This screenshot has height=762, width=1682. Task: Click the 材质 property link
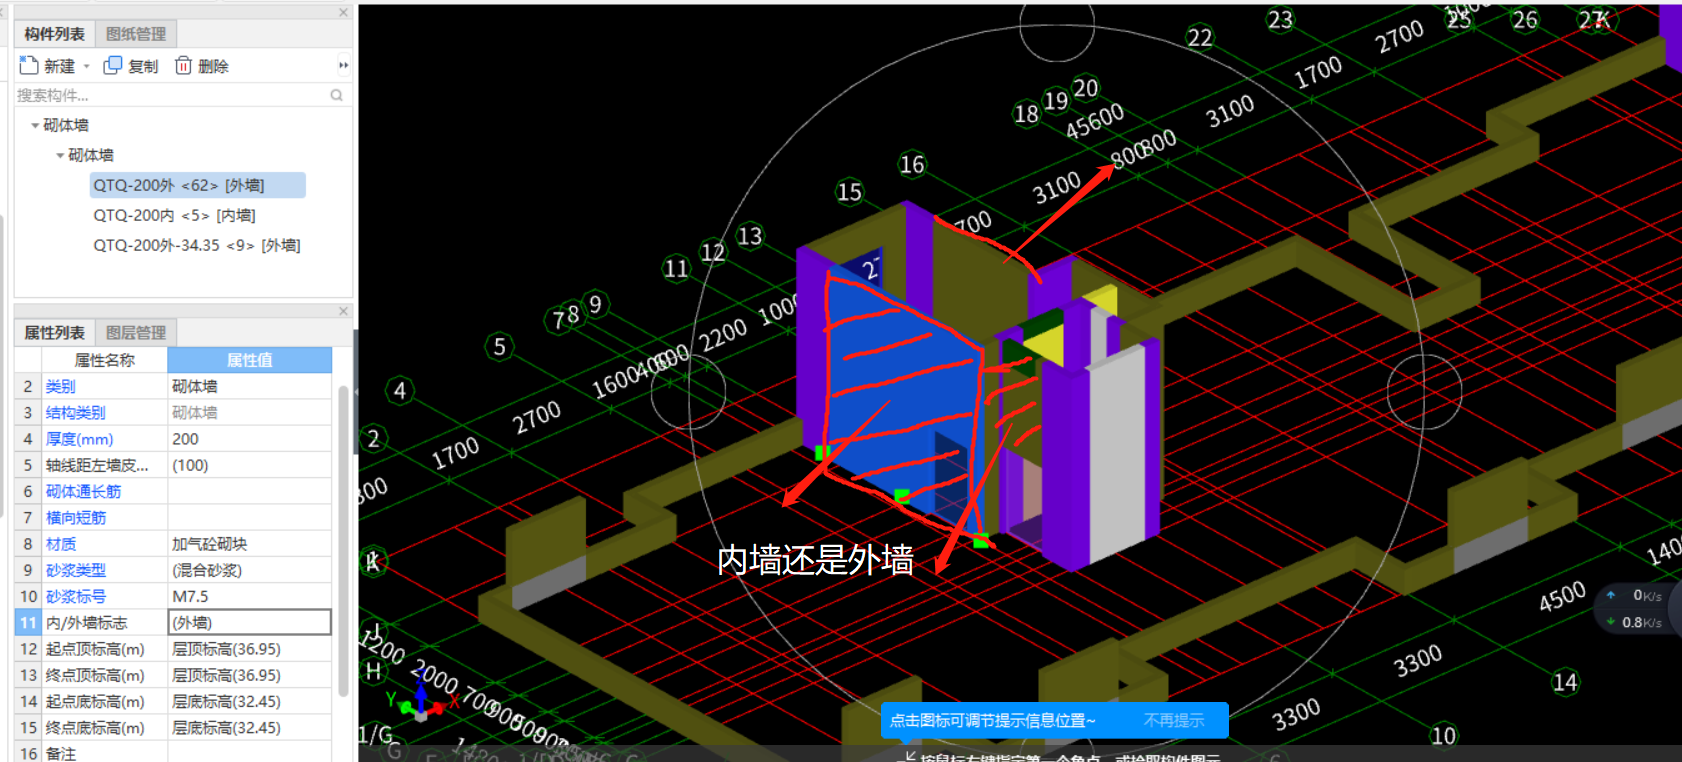pyautogui.click(x=60, y=544)
